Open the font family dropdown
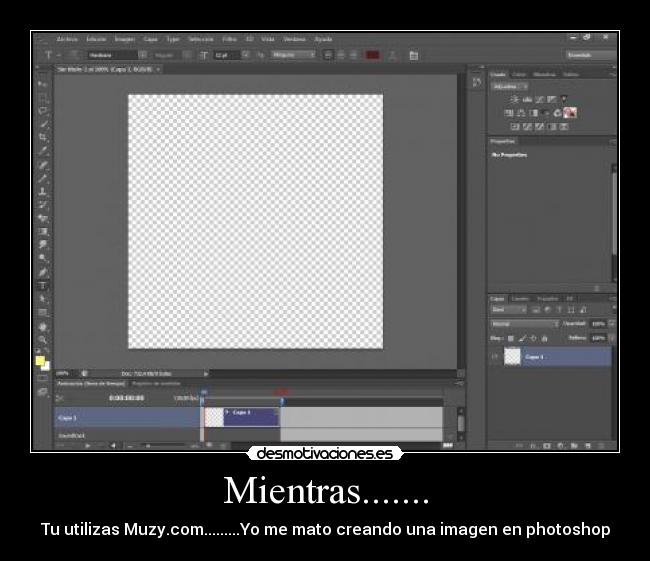Screen dimensions: 650x561 pos(142,55)
